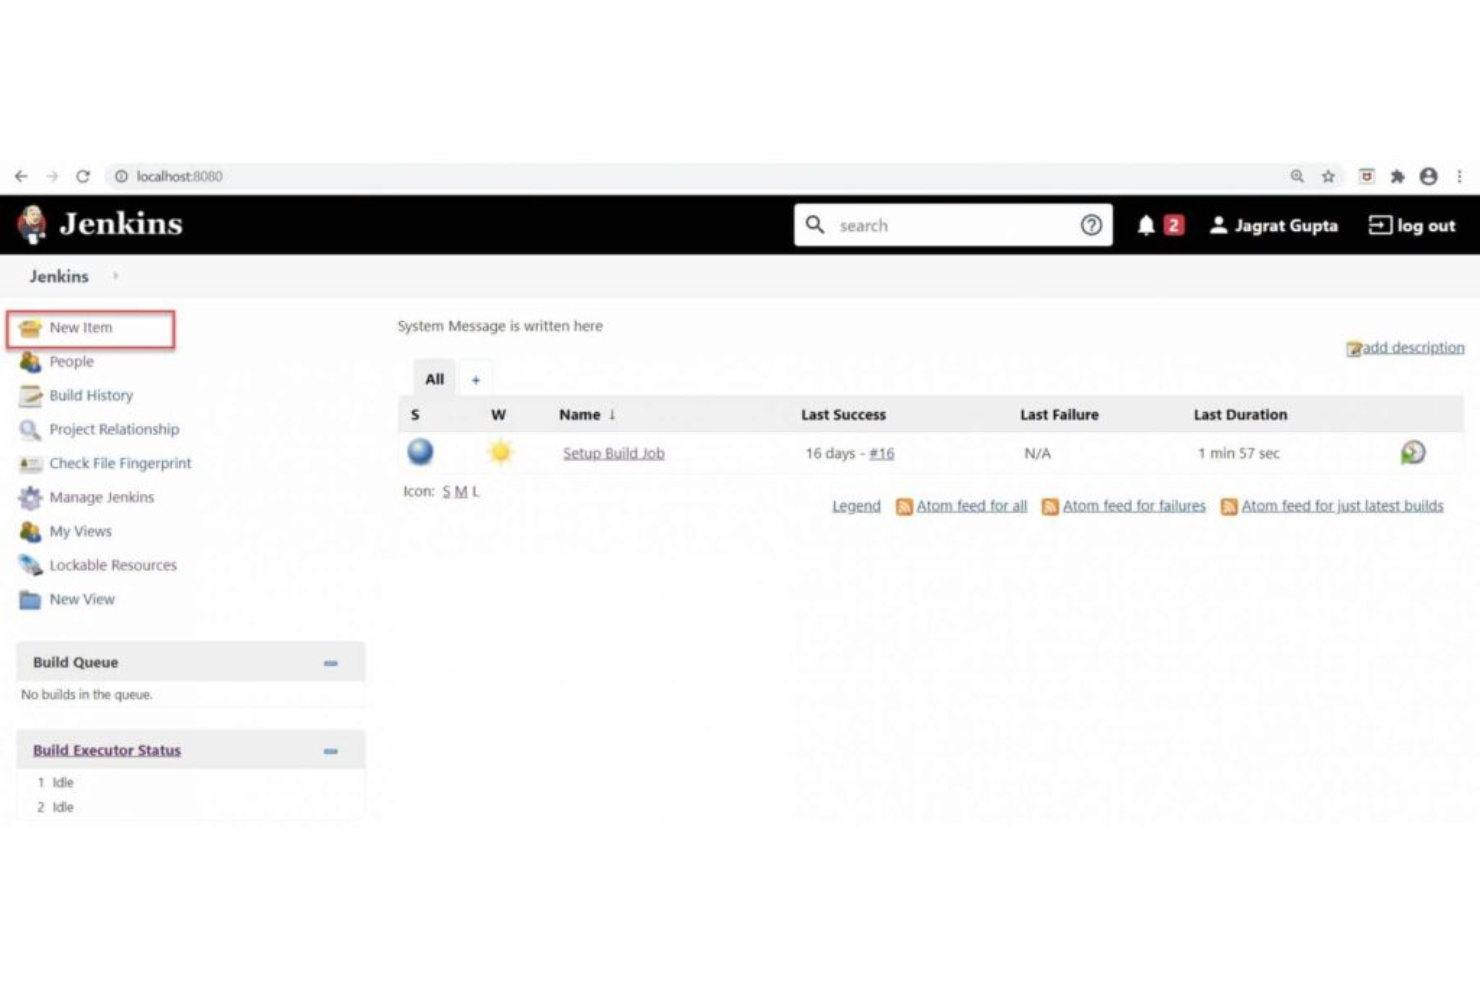Open Atom feed for all

(971, 506)
